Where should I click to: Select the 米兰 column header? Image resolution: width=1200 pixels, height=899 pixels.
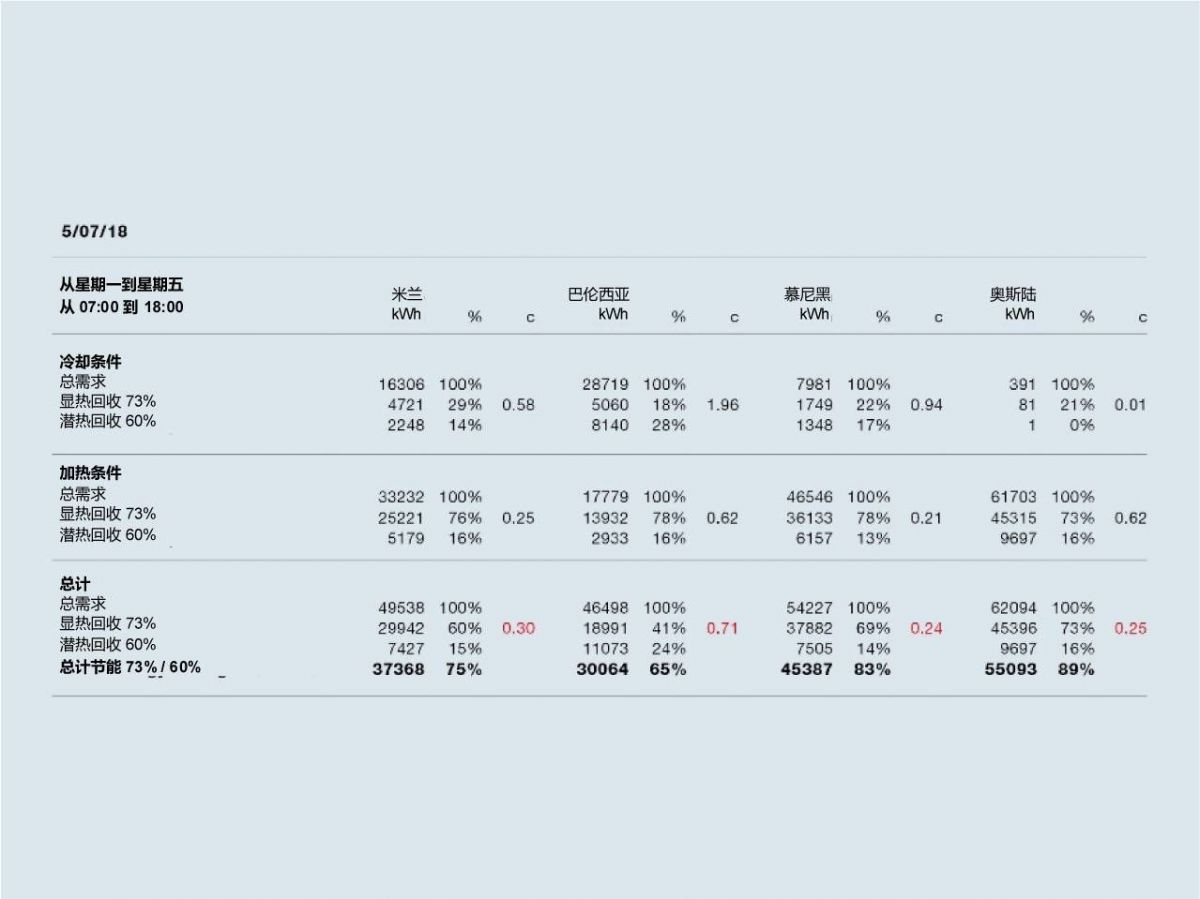[x=406, y=294]
